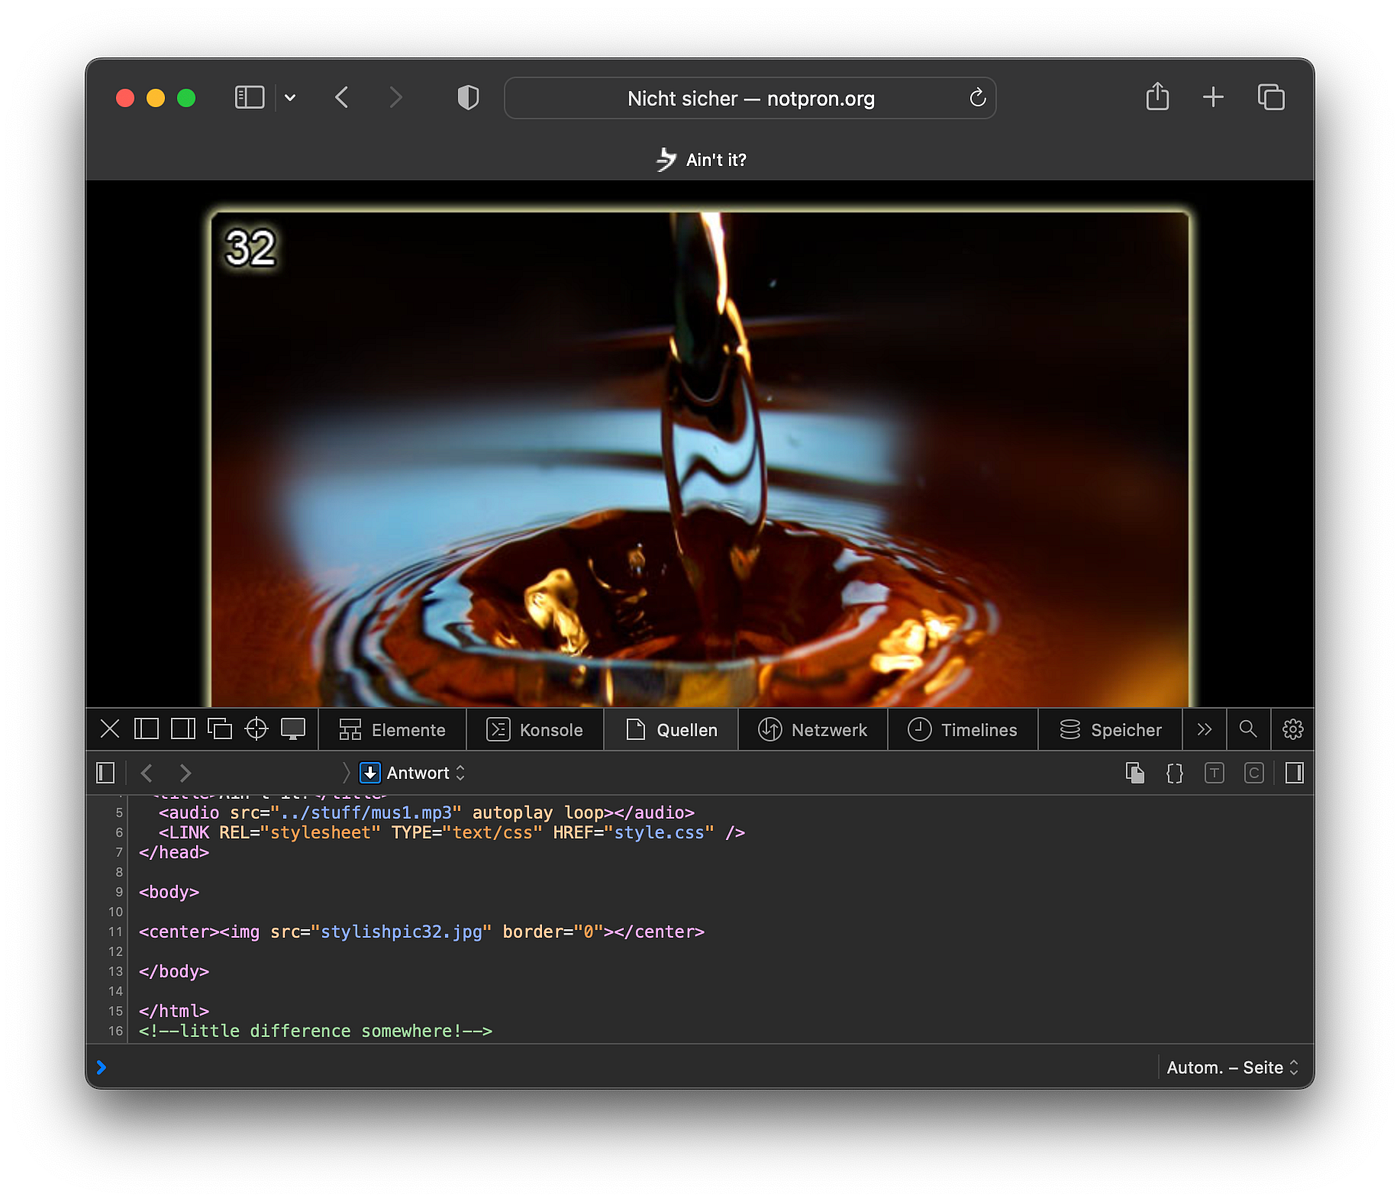Click the Safari sidebar toggle icon
Image resolution: width=1400 pixels, height=1202 pixels.
(249, 97)
